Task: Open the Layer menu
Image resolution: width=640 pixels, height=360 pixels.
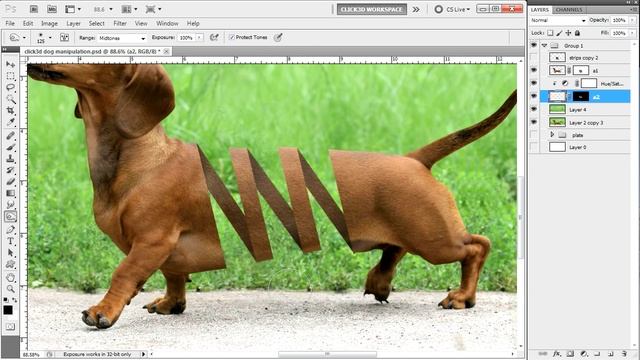Action: 73,23
